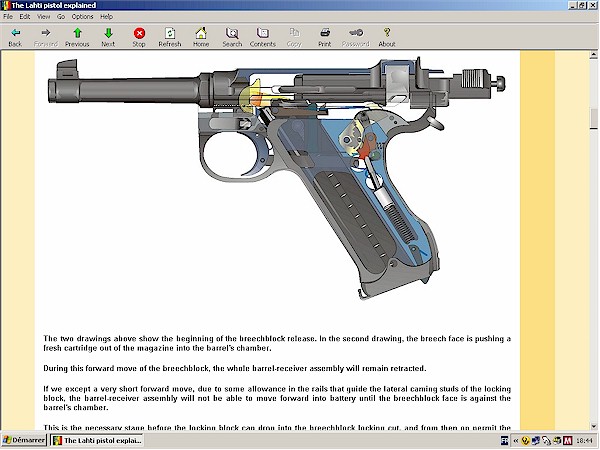
Task: Click the Lahti pistol cutaway drawing
Action: [276, 178]
